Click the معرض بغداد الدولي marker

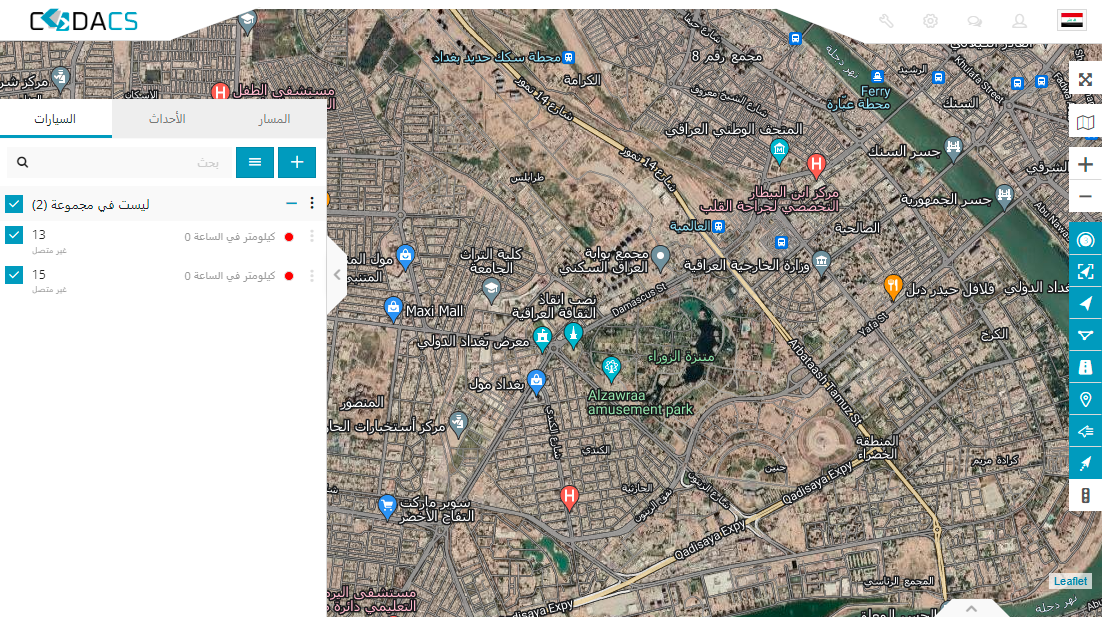(542, 338)
